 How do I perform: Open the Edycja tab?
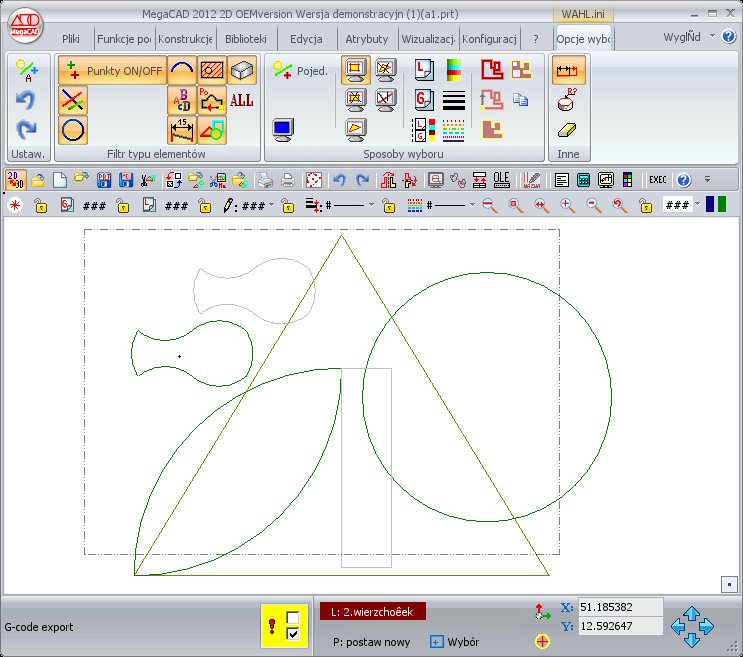pos(306,39)
